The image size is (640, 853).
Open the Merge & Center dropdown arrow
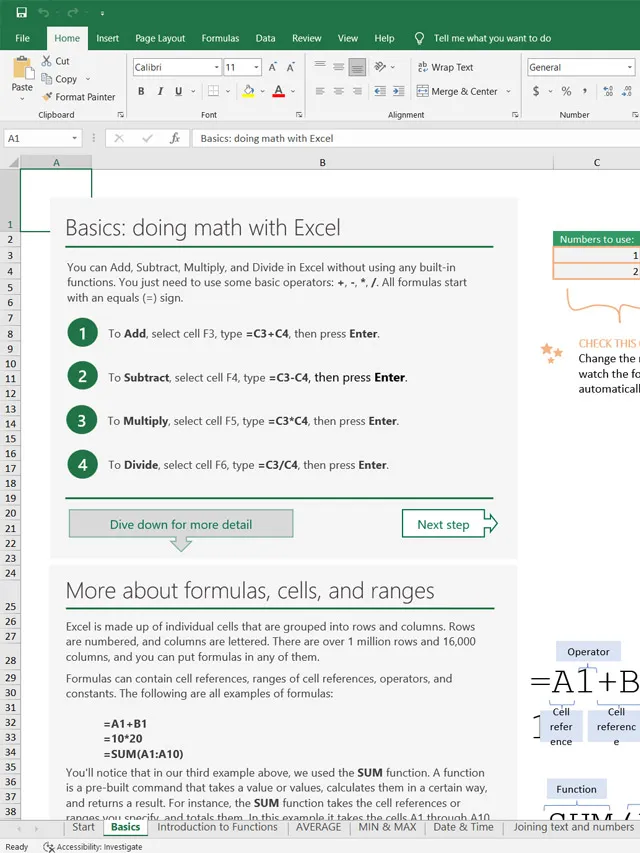coord(508,91)
